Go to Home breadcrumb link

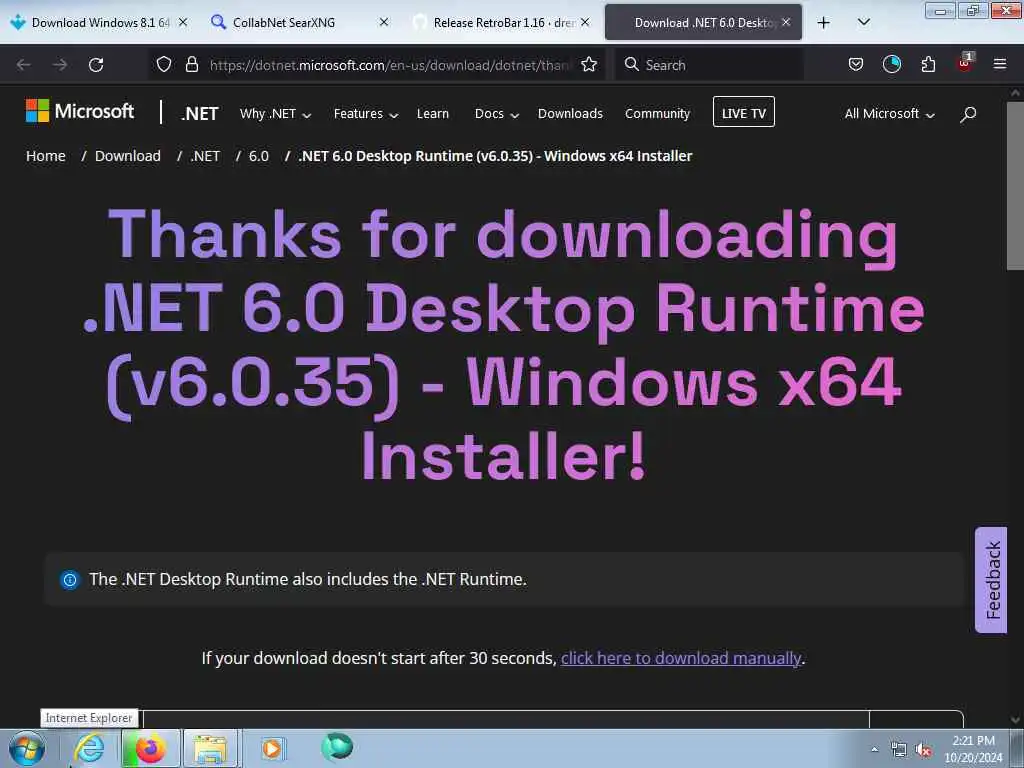pyautogui.click(x=46, y=156)
